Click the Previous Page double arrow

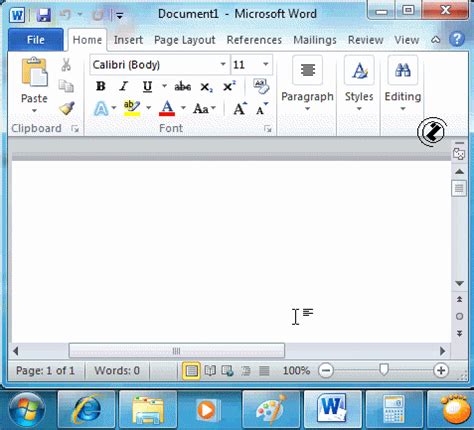(459, 299)
